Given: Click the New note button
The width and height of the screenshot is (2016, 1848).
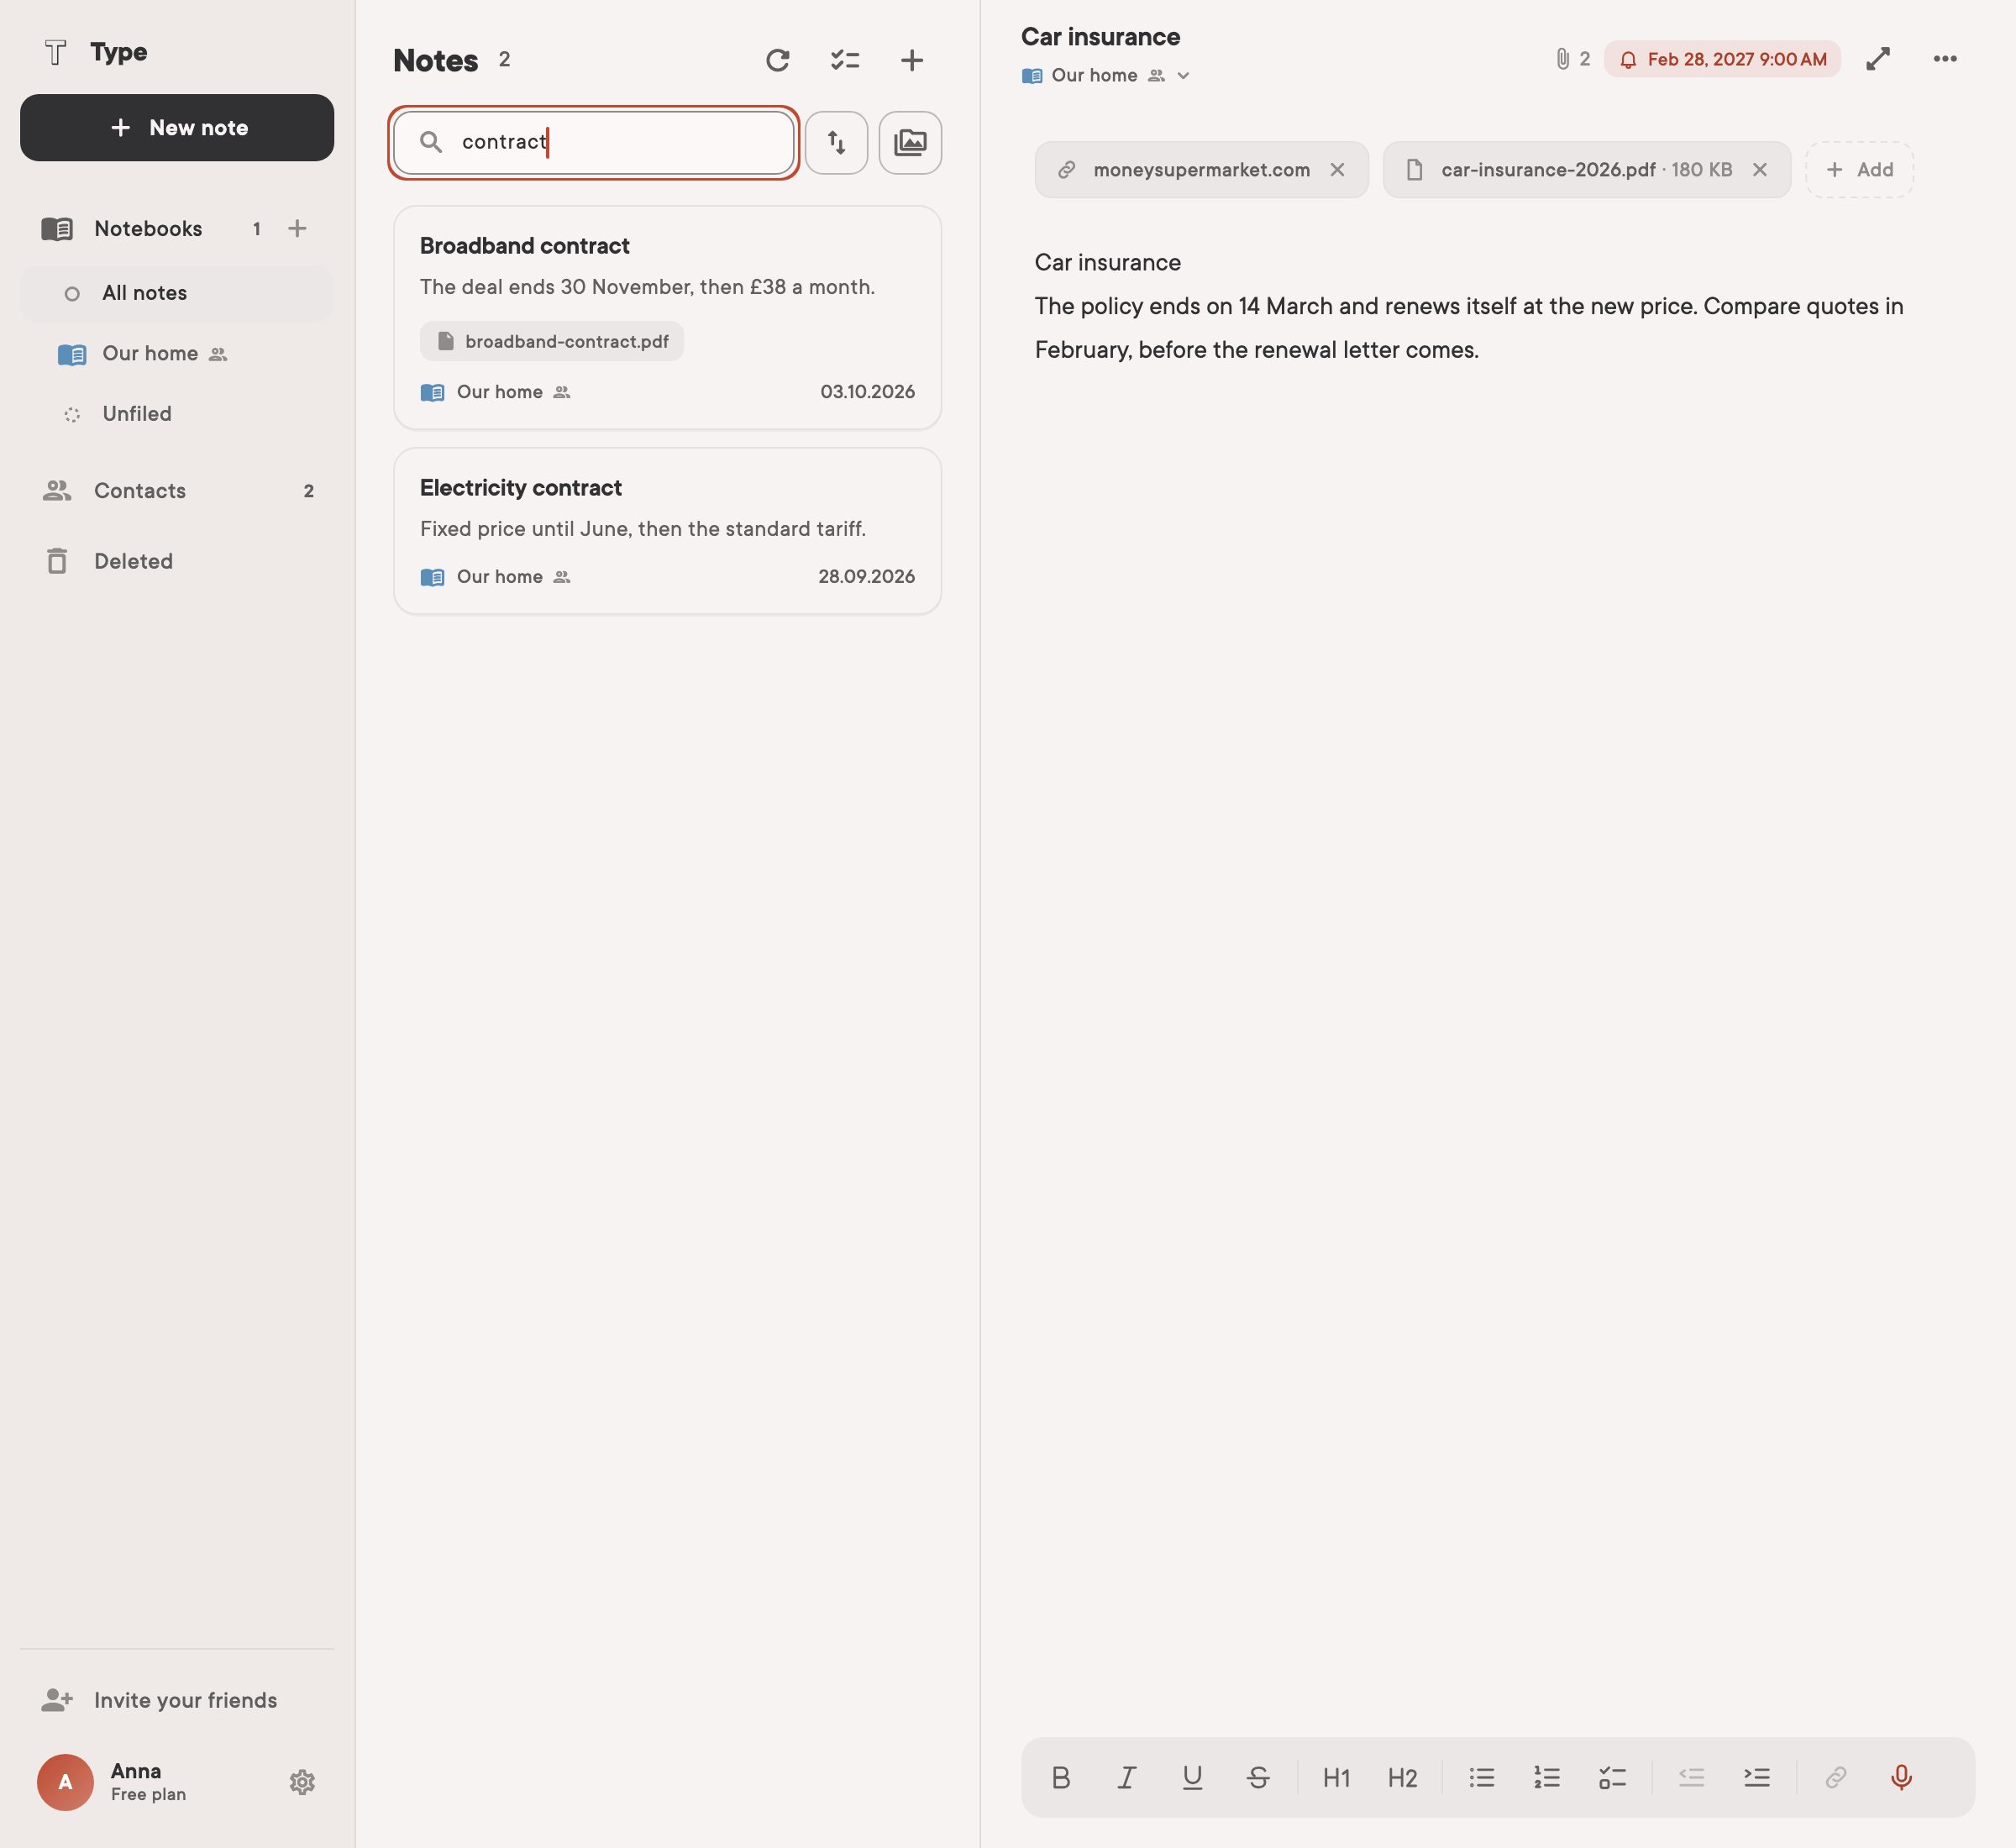Looking at the screenshot, I should tap(177, 128).
